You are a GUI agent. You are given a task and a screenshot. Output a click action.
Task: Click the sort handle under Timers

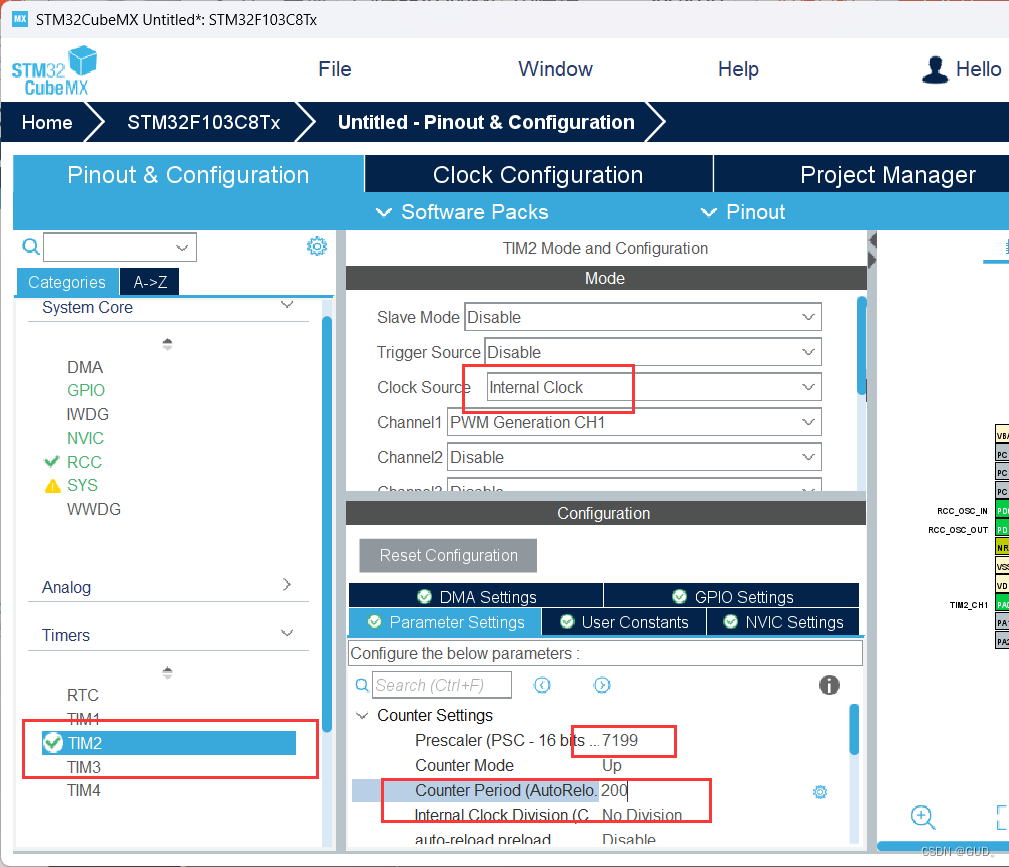point(167,673)
